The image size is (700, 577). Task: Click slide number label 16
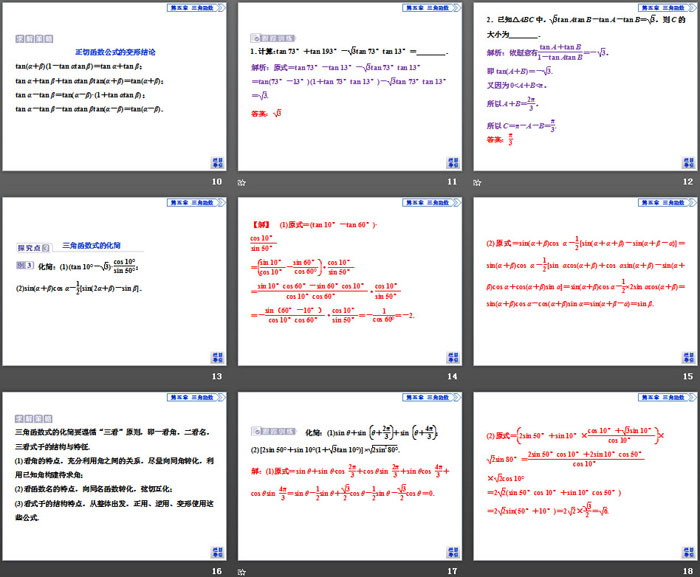[x=217, y=571]
